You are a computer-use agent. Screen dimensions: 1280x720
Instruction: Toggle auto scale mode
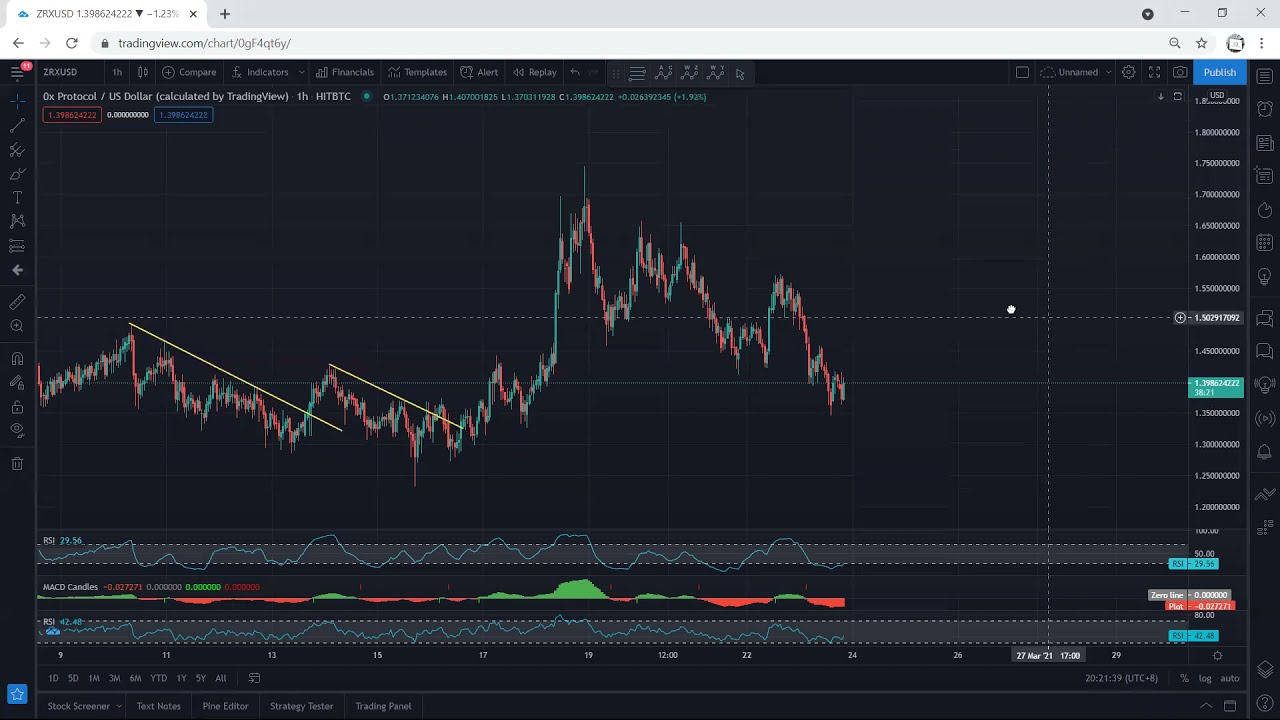click(x=1230, y=678)
